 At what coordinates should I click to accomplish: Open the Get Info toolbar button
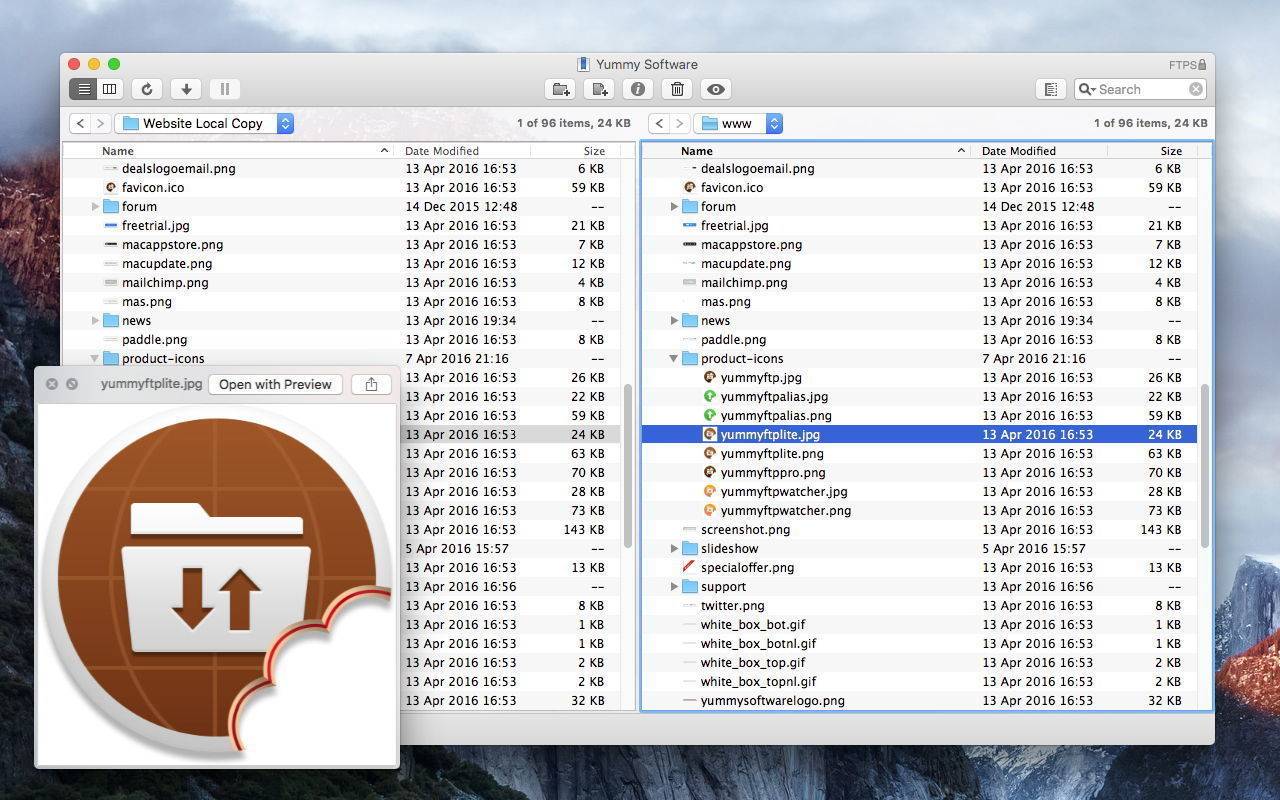coord(638,89)
